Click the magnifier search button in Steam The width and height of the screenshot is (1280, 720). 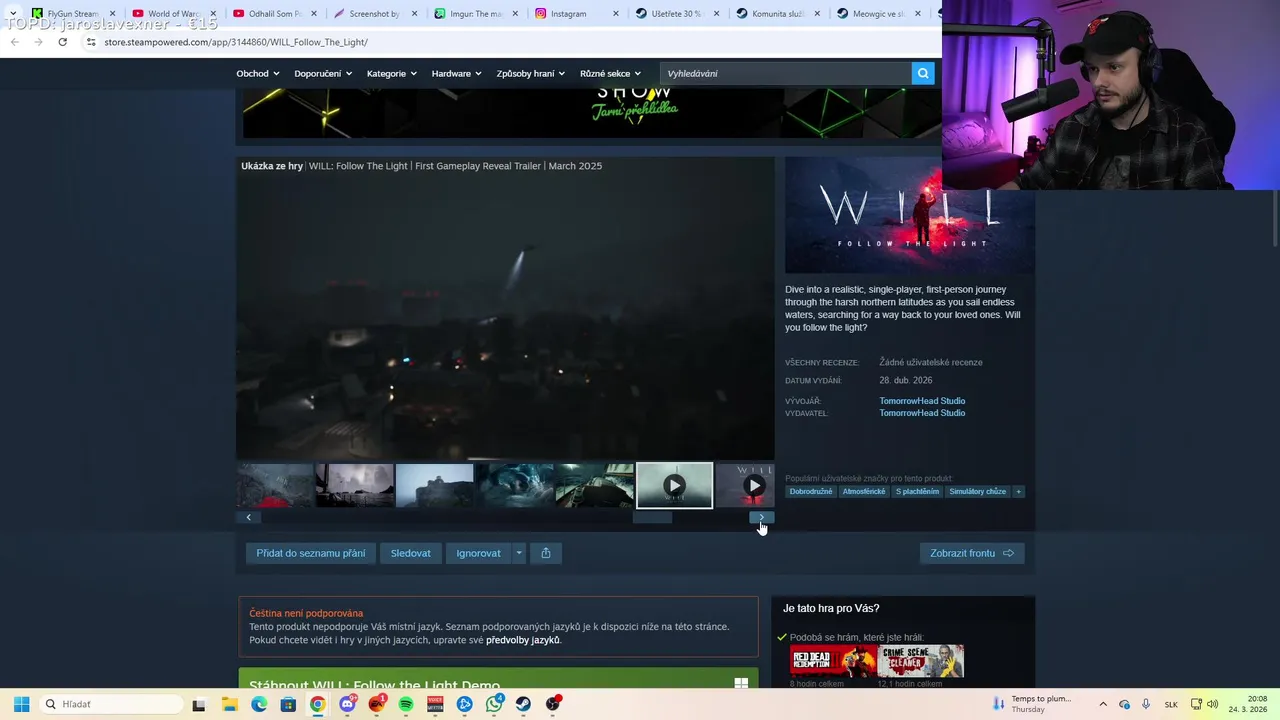pos(923,73)
